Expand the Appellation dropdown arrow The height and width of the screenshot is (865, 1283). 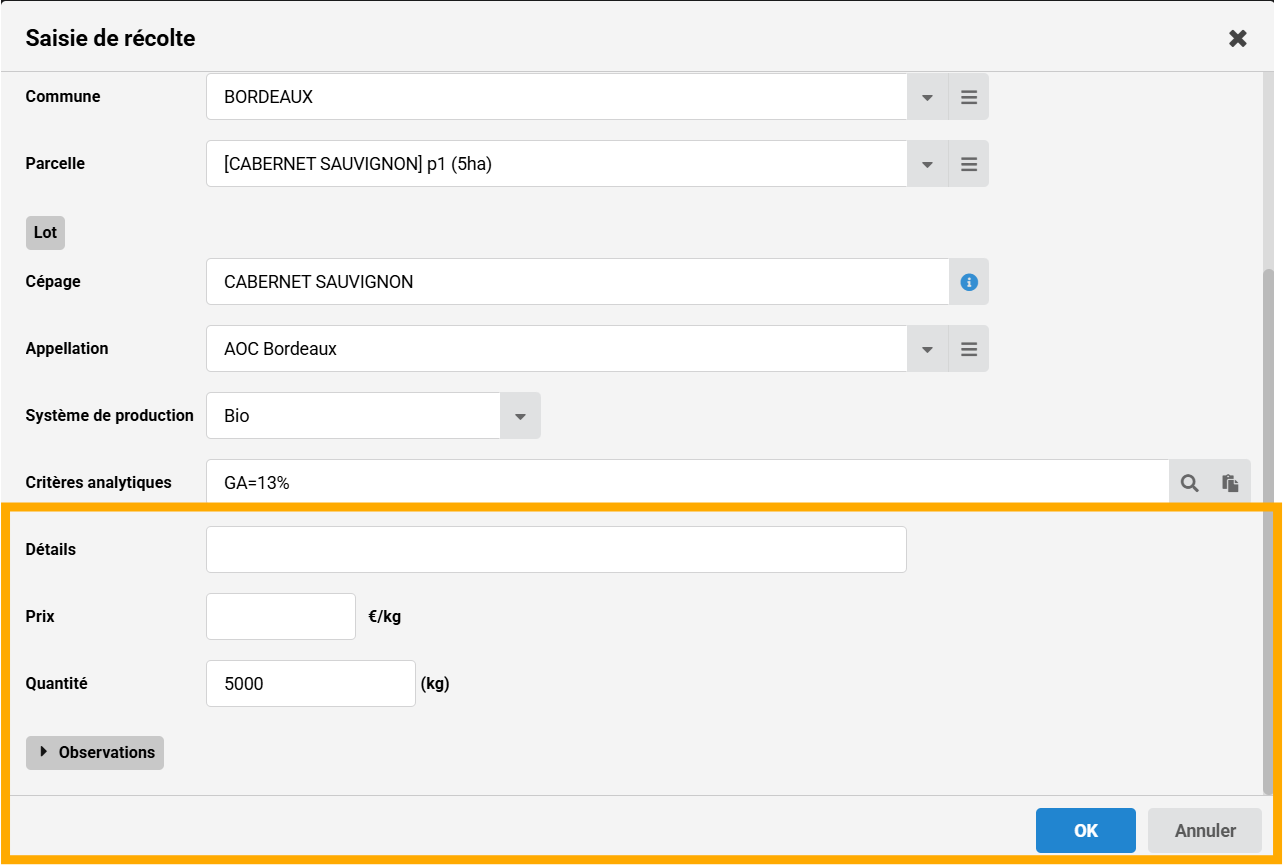[927, 349]
